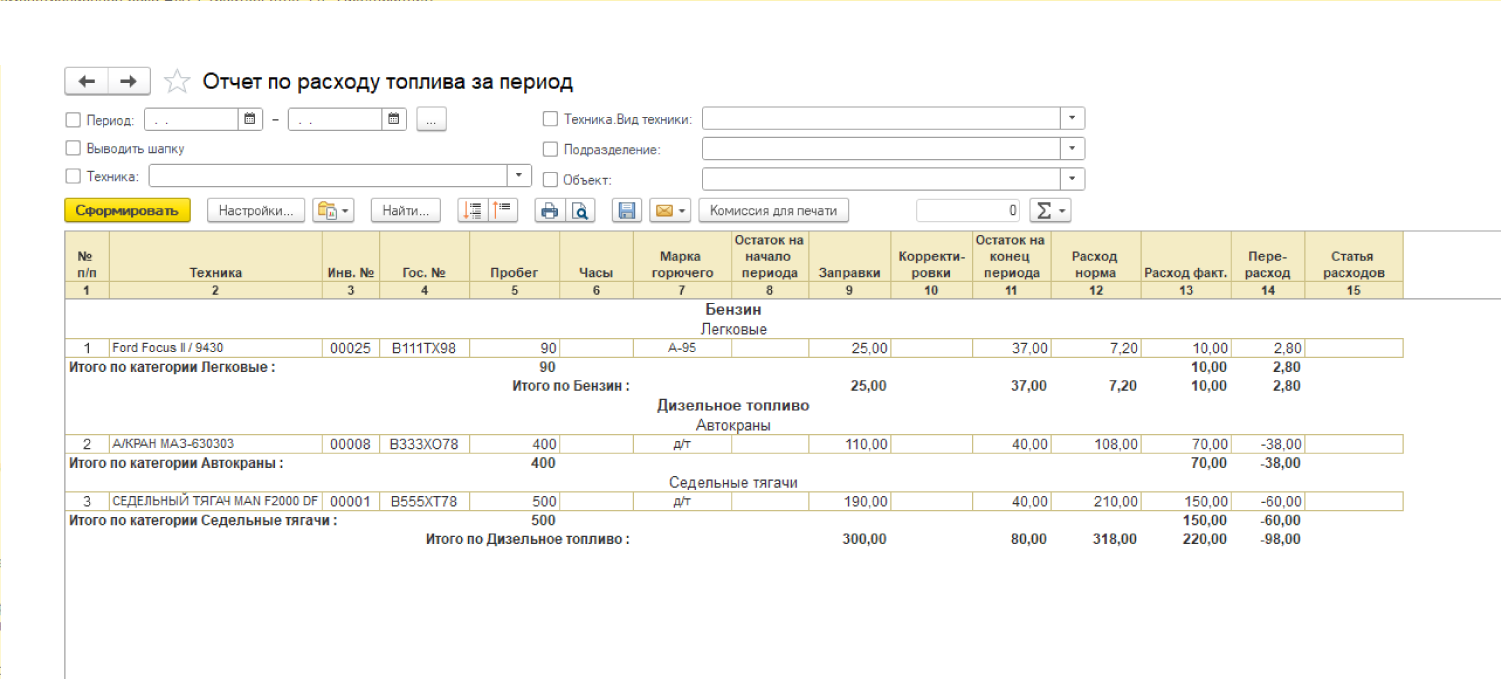Open calendar for period start date
The height and width of the screenshot is (679, 1501).
[x=250, y=119]
